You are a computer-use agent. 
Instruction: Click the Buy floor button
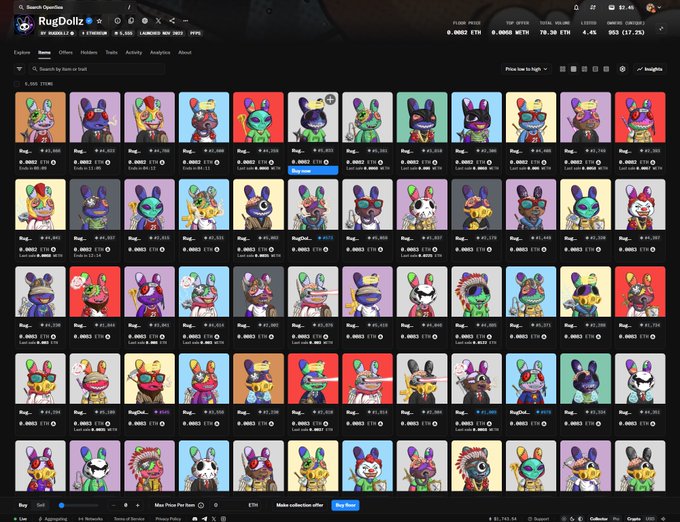[x=346, y=505]
